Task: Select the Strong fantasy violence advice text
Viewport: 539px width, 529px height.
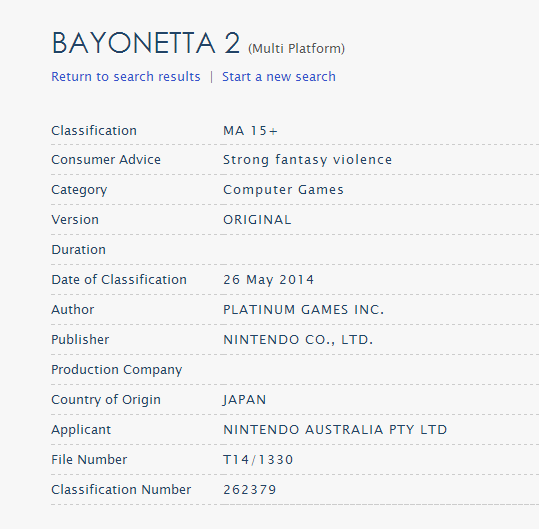Action: click(x=307, y=160)
